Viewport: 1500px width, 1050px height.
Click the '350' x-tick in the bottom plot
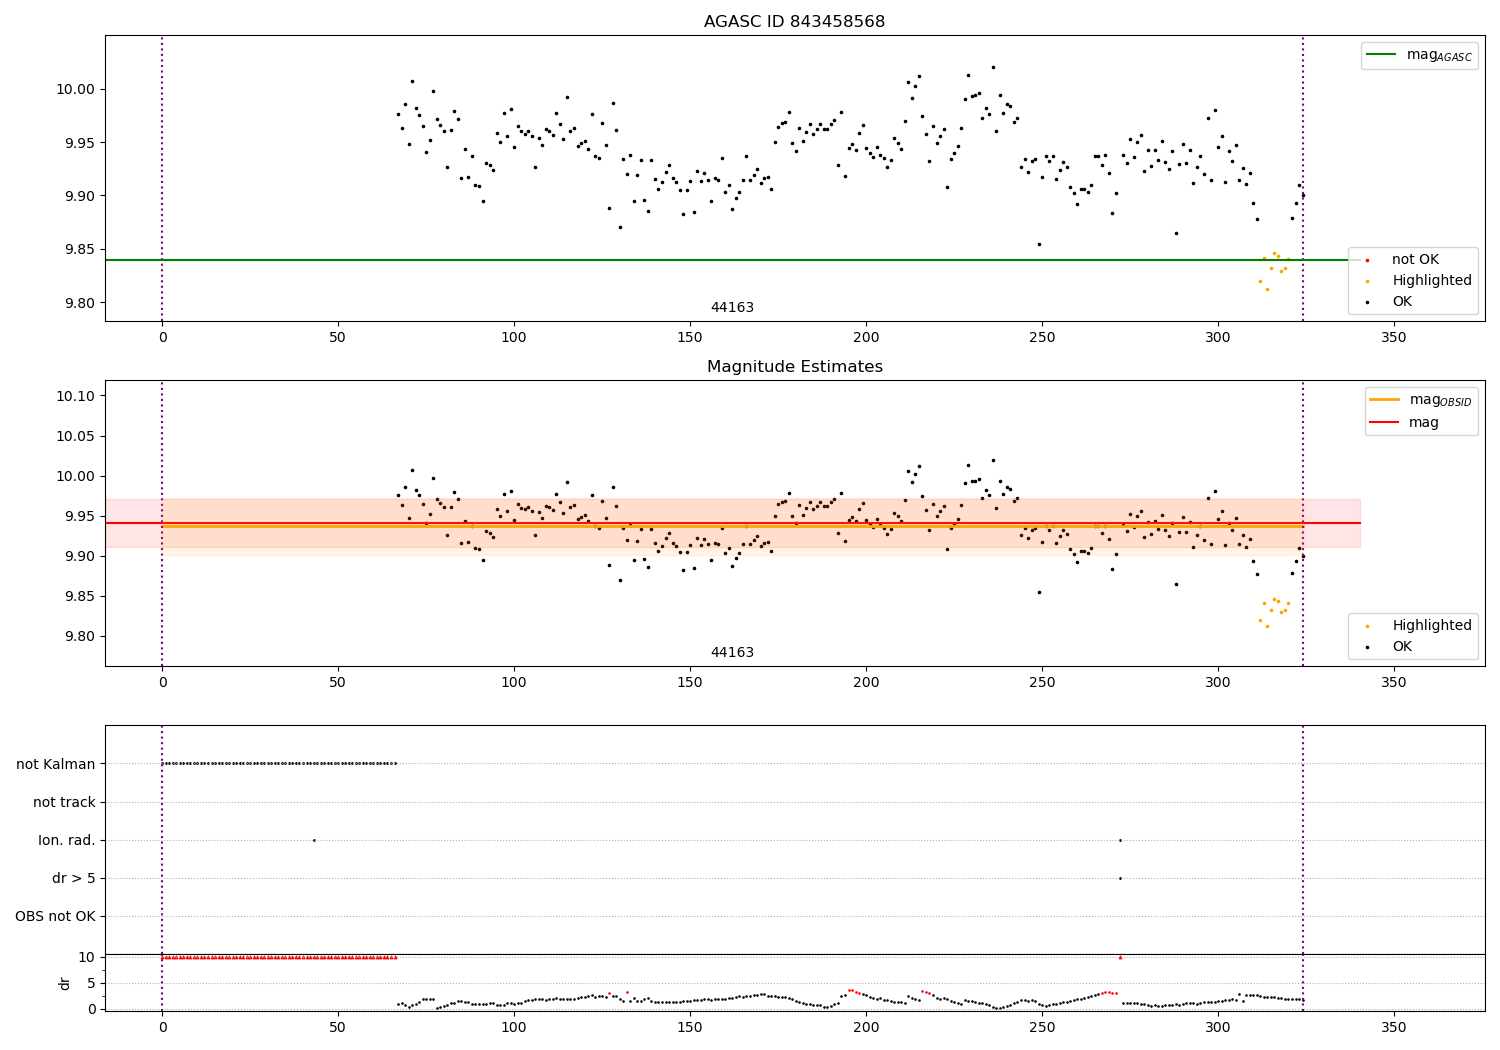[1393, 1027]
